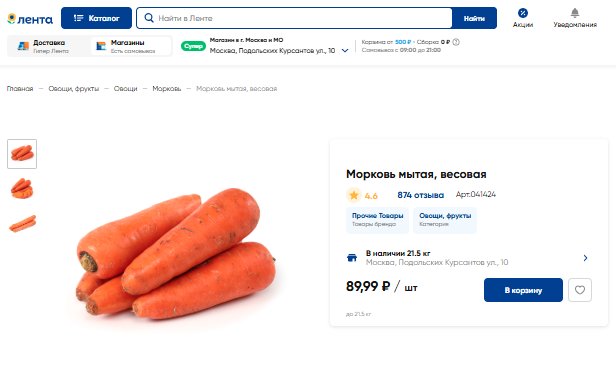Viewport: 616px width, 376px height.
Task: Open Уведомления bell icon
Action: (575, 13)
